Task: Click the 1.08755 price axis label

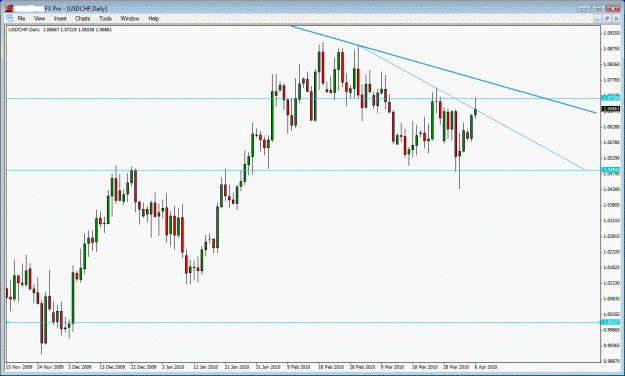Action: [x=611, y=49]
